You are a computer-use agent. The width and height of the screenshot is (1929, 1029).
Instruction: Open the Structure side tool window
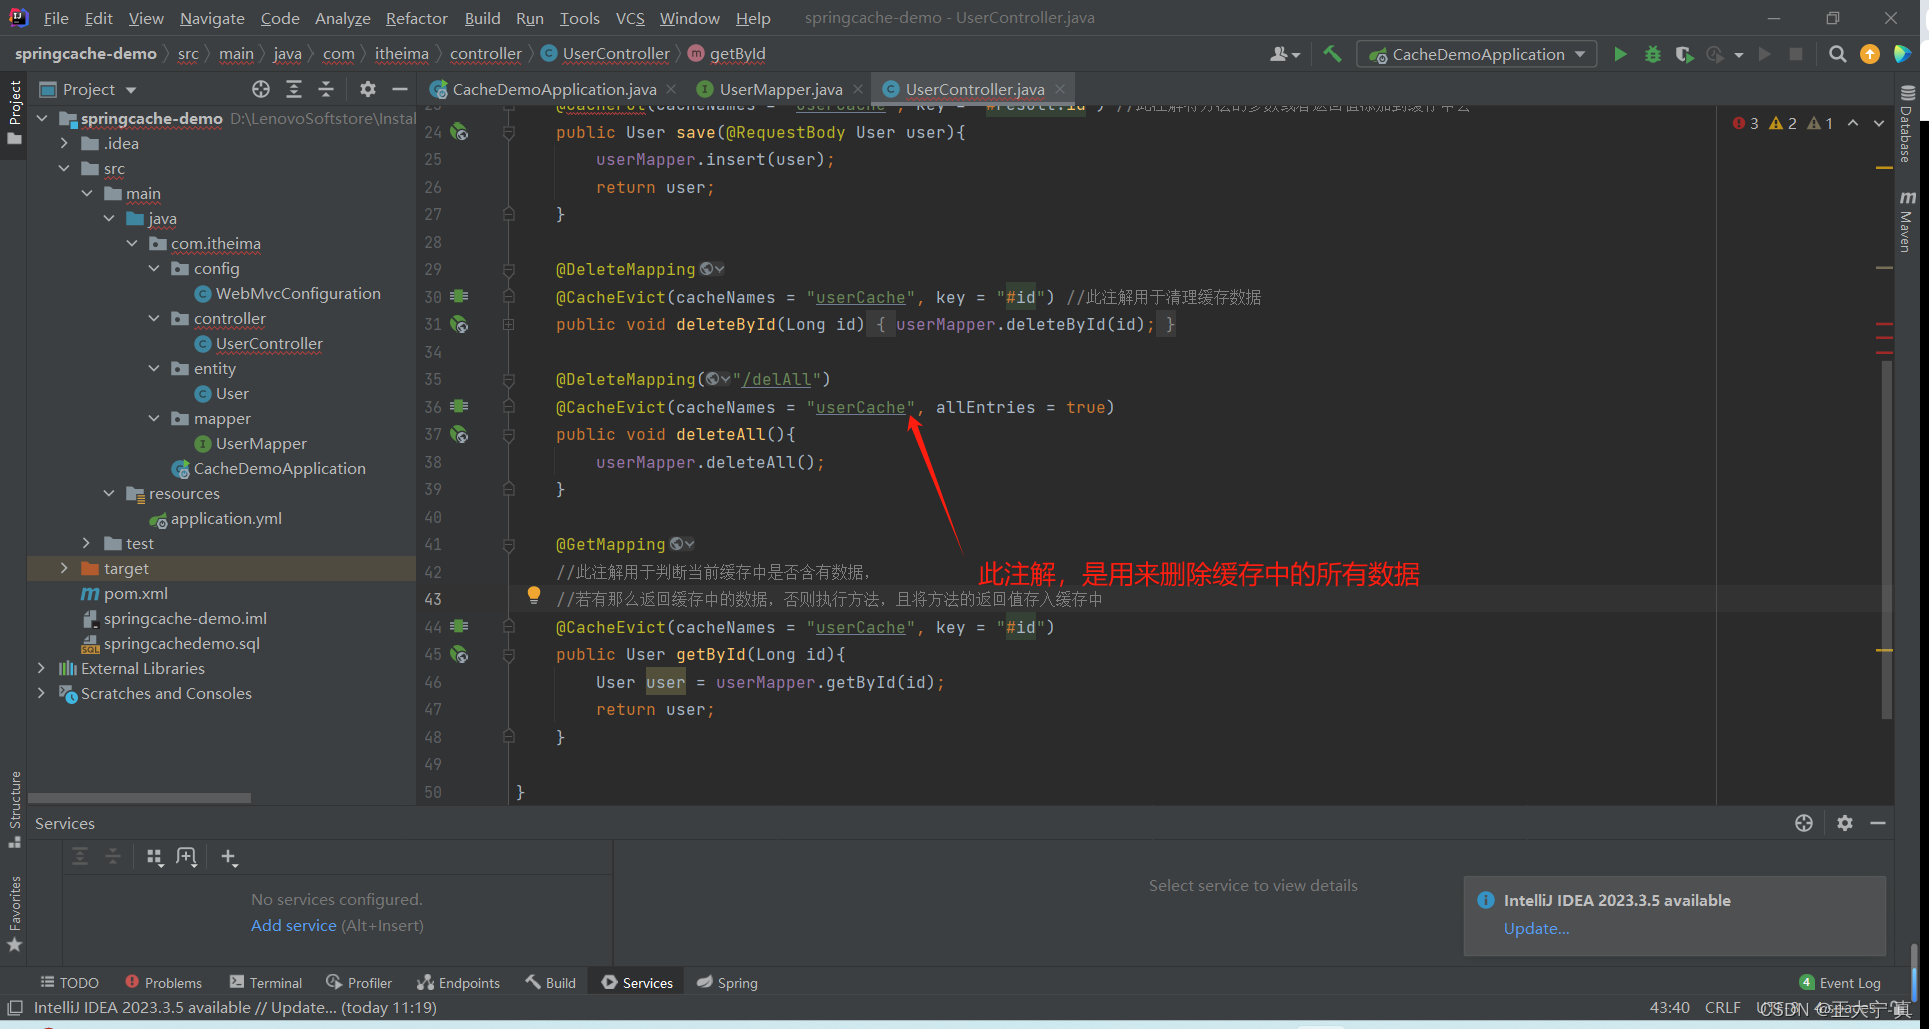(x=14, y=809)
